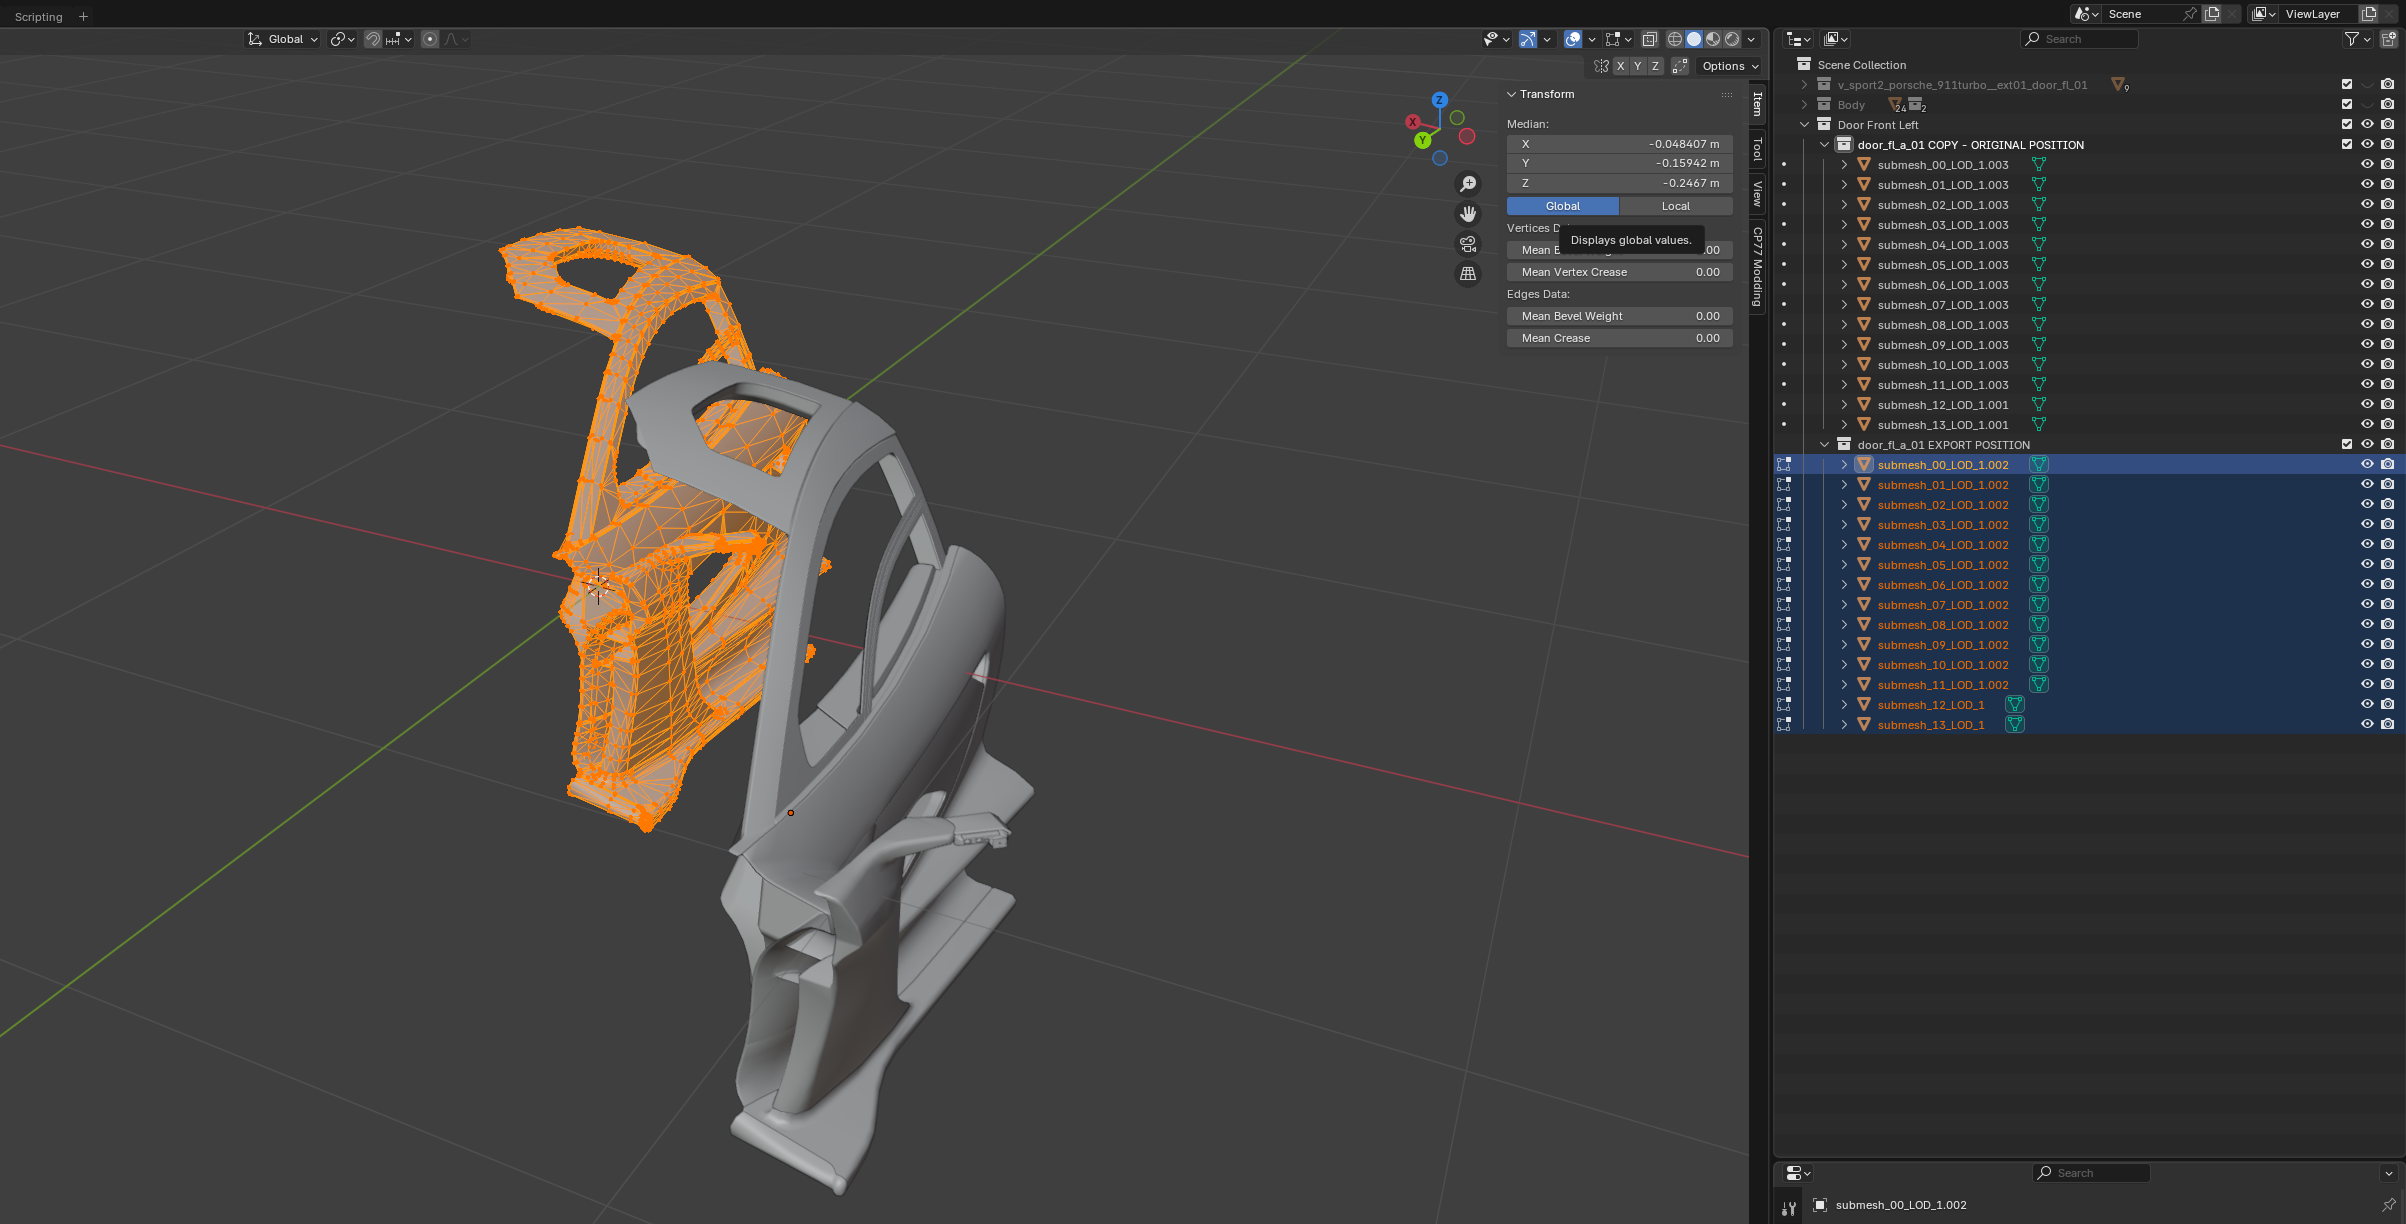The height and width of the screenshot is (1224, 2406).
Task: Expand the Body collection
Action: (x=1805, y=105)
